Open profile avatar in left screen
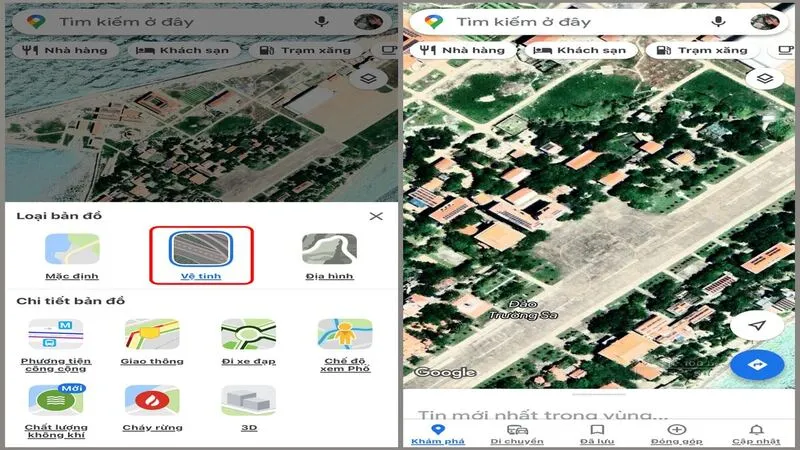Viewport: 800px width, 450px height. [368, 22]
